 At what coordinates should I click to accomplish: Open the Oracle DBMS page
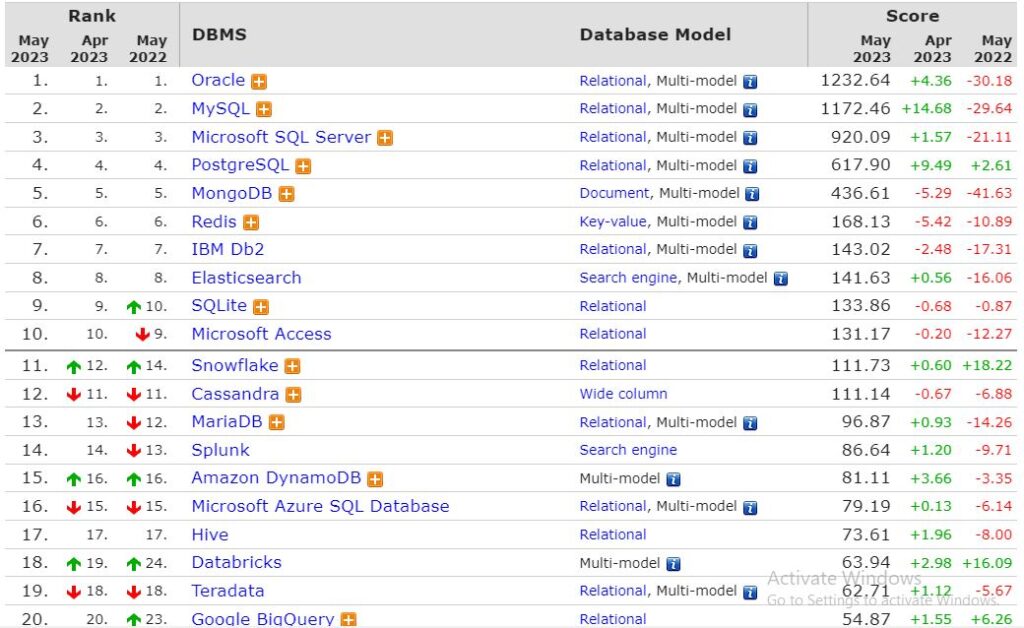[x=217, y=81]
